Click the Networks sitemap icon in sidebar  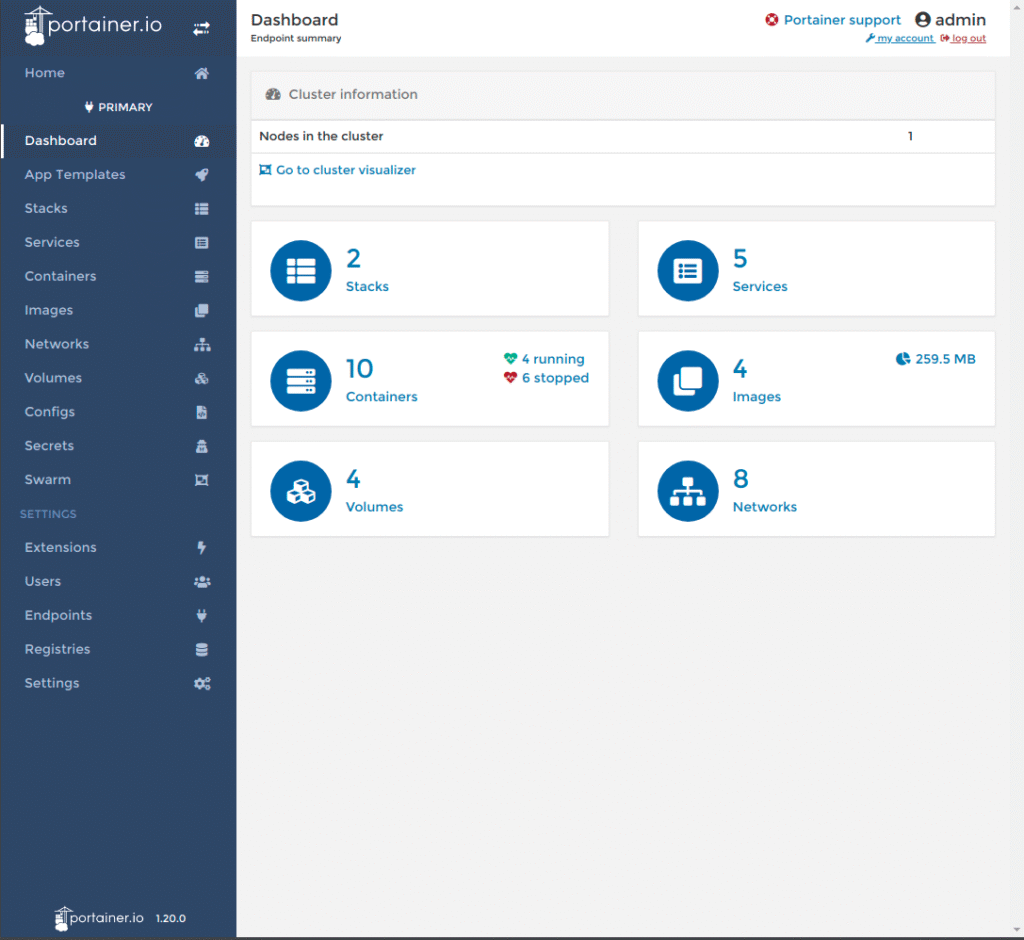202,344
